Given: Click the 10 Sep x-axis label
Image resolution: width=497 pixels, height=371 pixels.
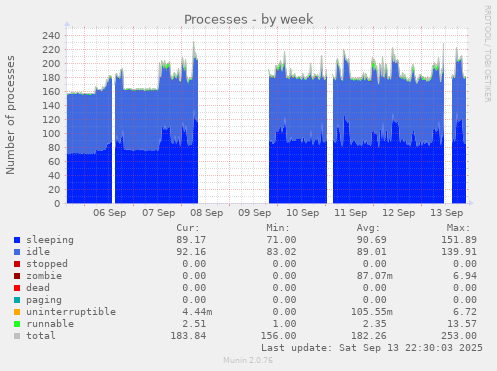Looking at the screenshot, I should click(x=303, y=213).
